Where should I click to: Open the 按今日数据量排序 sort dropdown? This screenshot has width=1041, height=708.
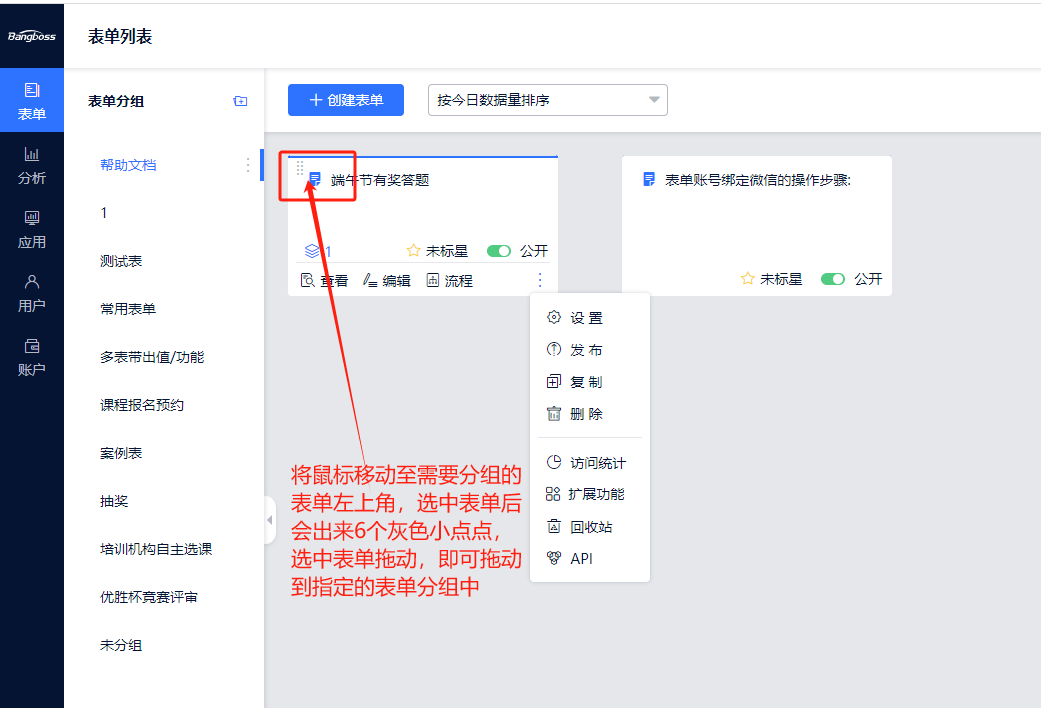tap(547, 100)
